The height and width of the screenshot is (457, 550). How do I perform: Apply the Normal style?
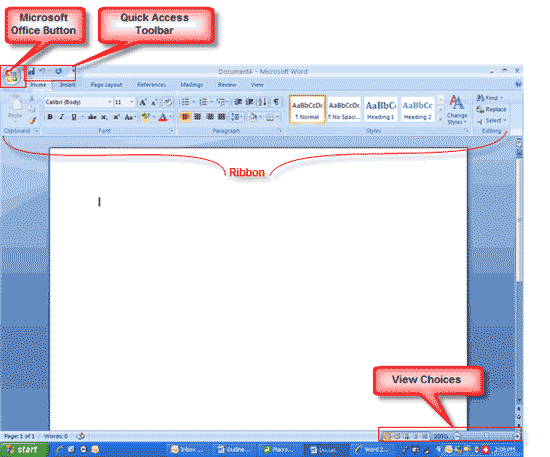(x=307, y=109)
